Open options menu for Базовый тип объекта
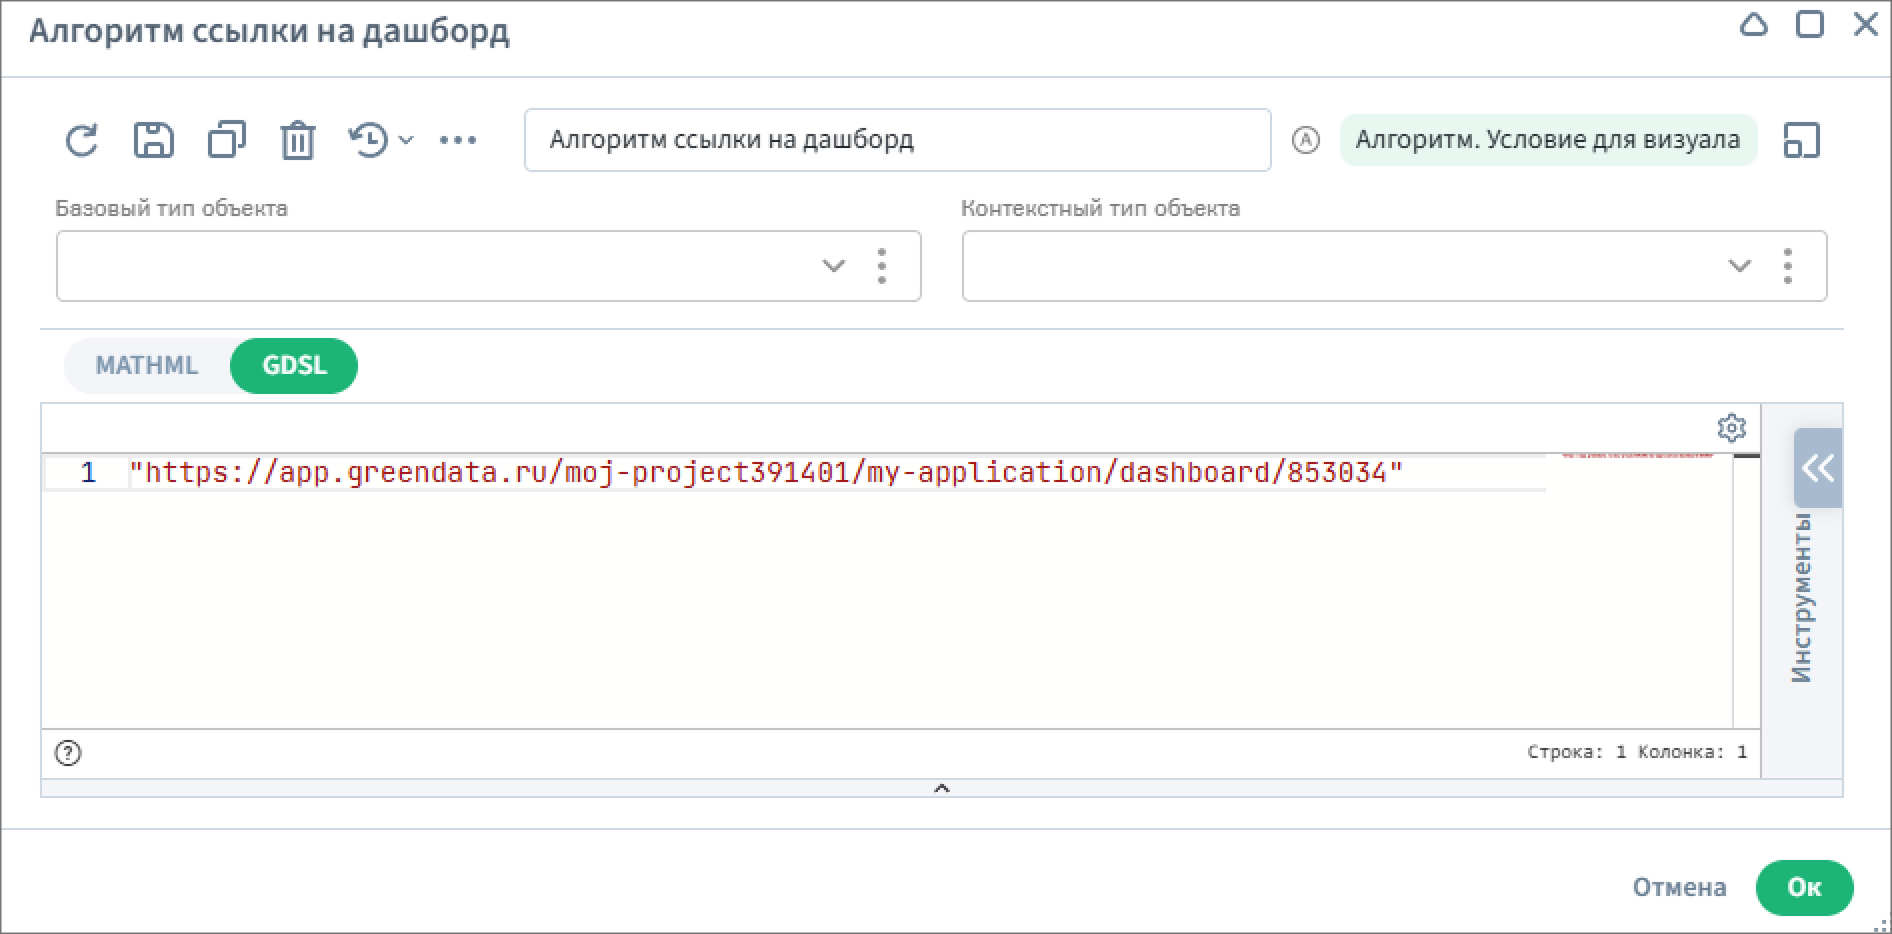Image resolution: width=1892 pixels, height=934 pixels. pyautogui.click(x=881, y=266)
